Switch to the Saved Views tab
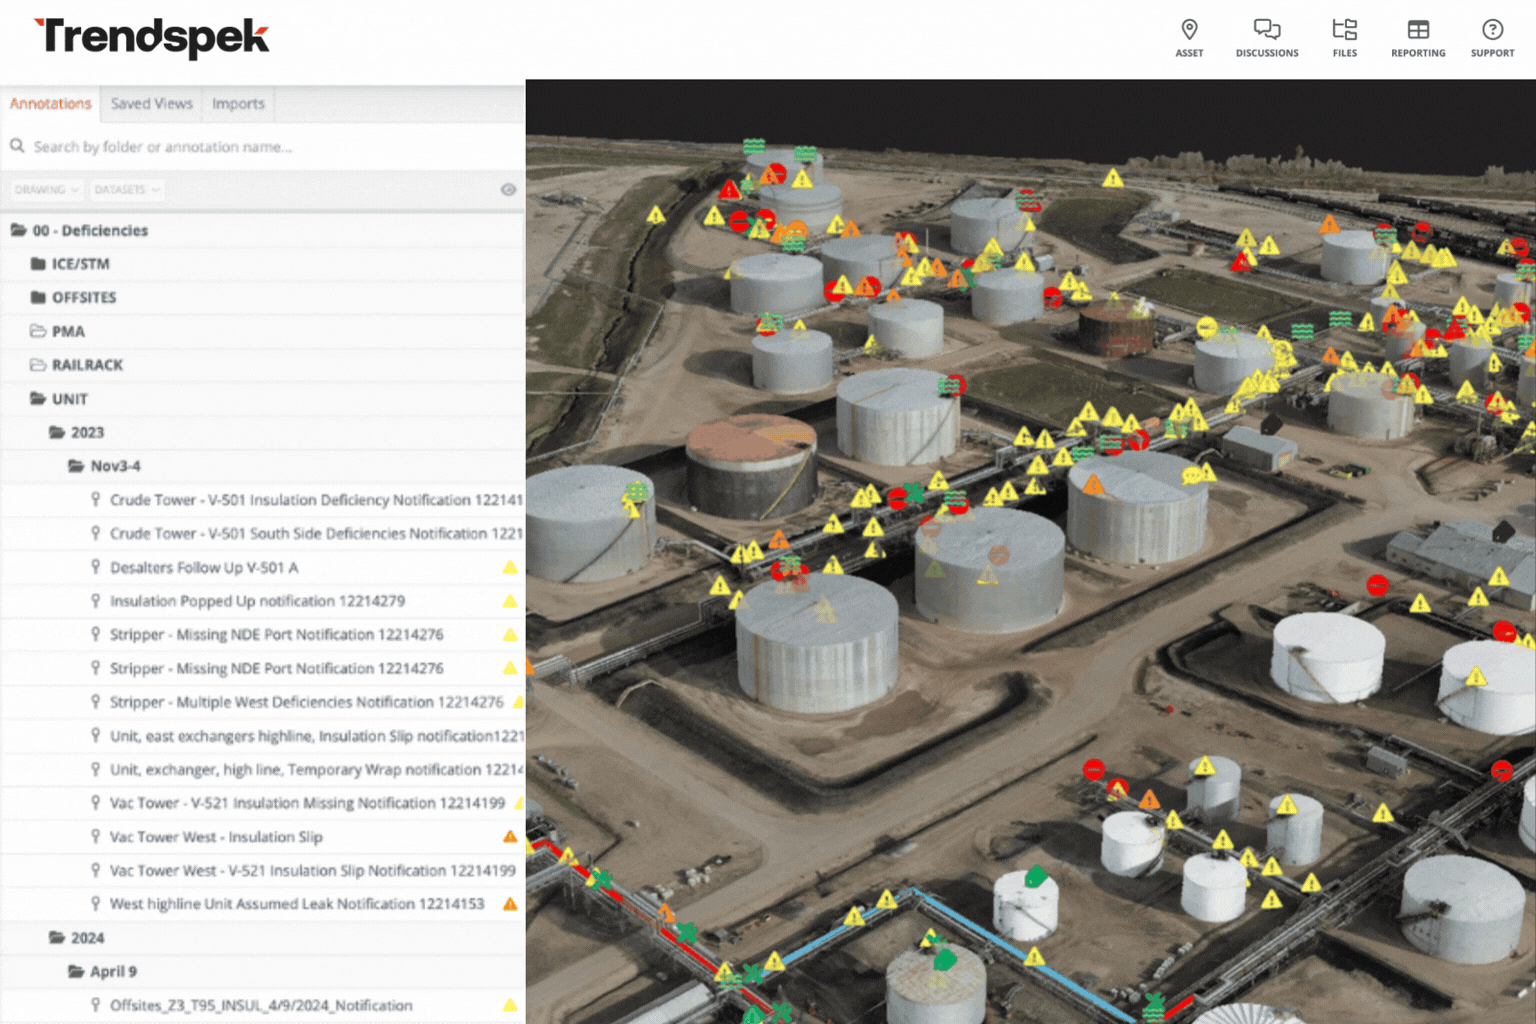Screen dimensions: 1536x1024 tap(151, 104)
